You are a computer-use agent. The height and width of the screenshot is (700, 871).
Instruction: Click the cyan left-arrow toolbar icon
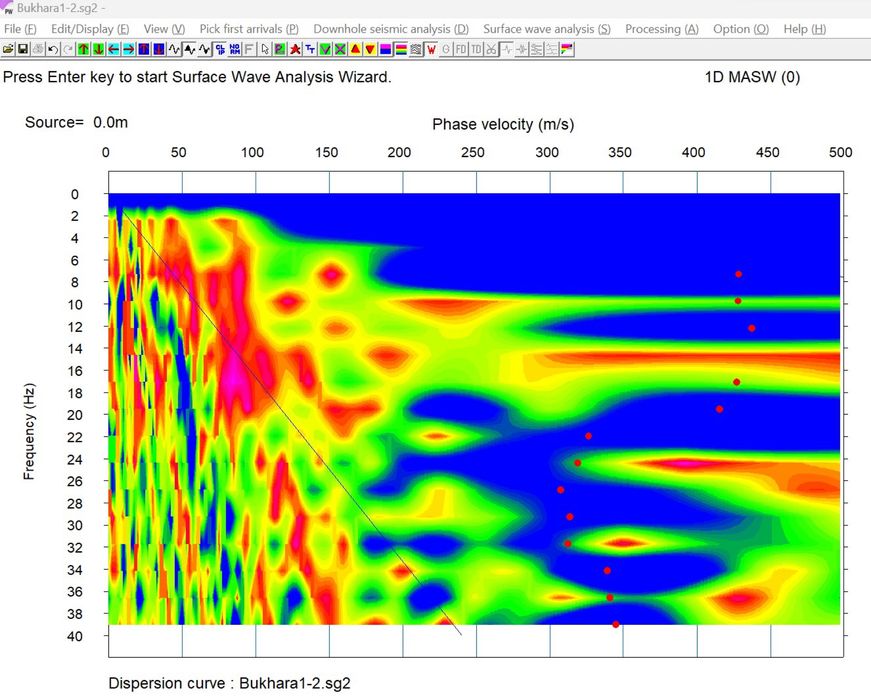[x=113, y=49]
